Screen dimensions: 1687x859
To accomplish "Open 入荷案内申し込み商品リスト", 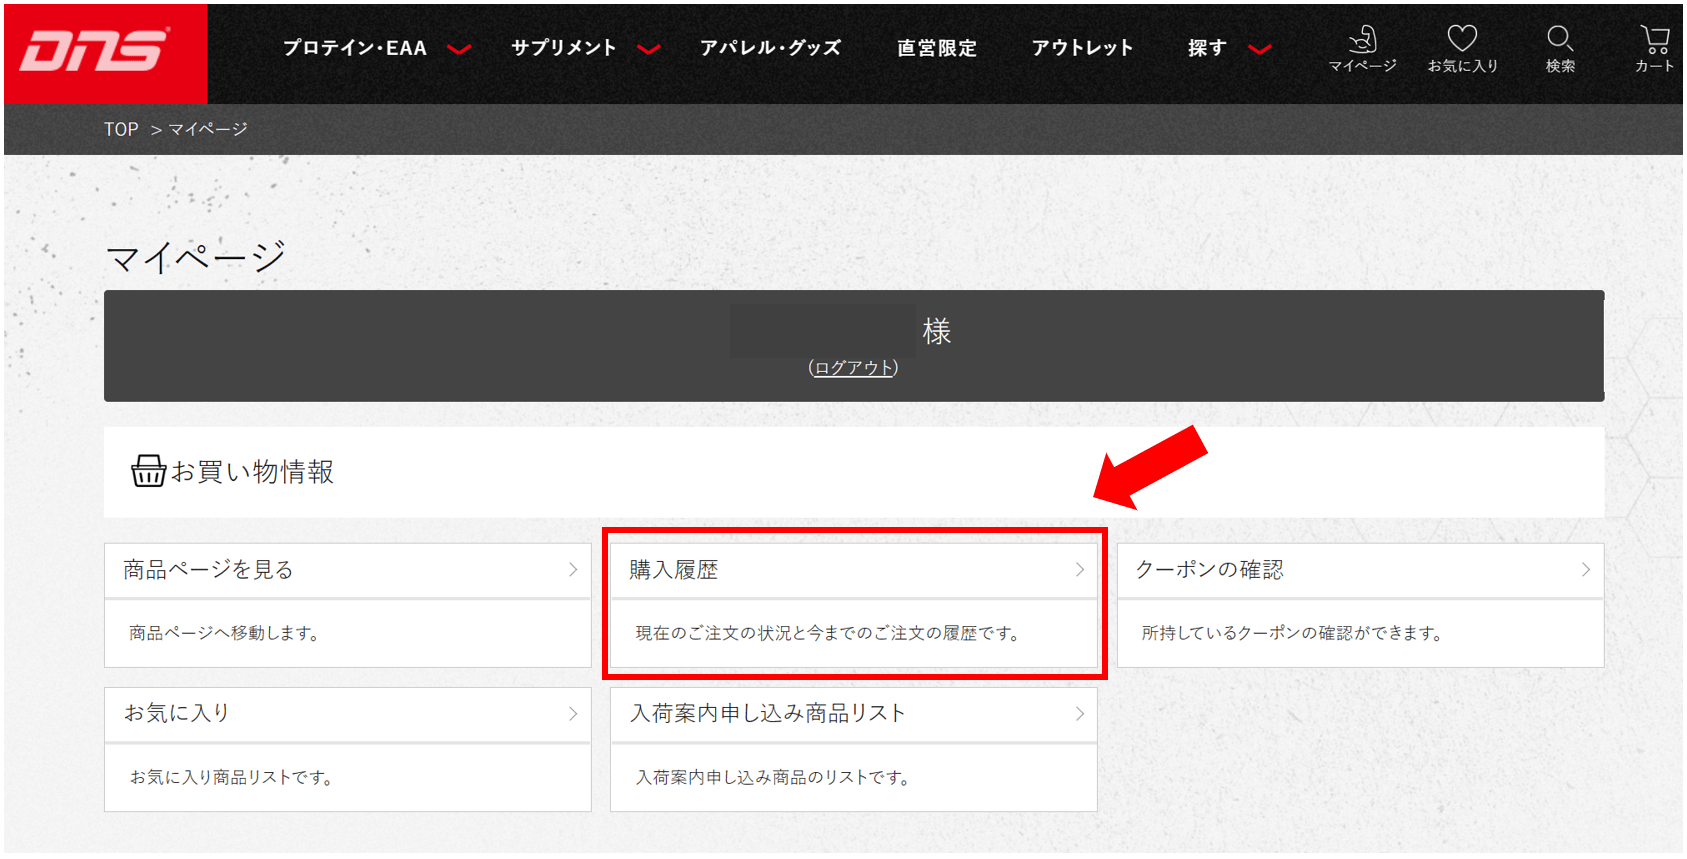I will point(854,714).
